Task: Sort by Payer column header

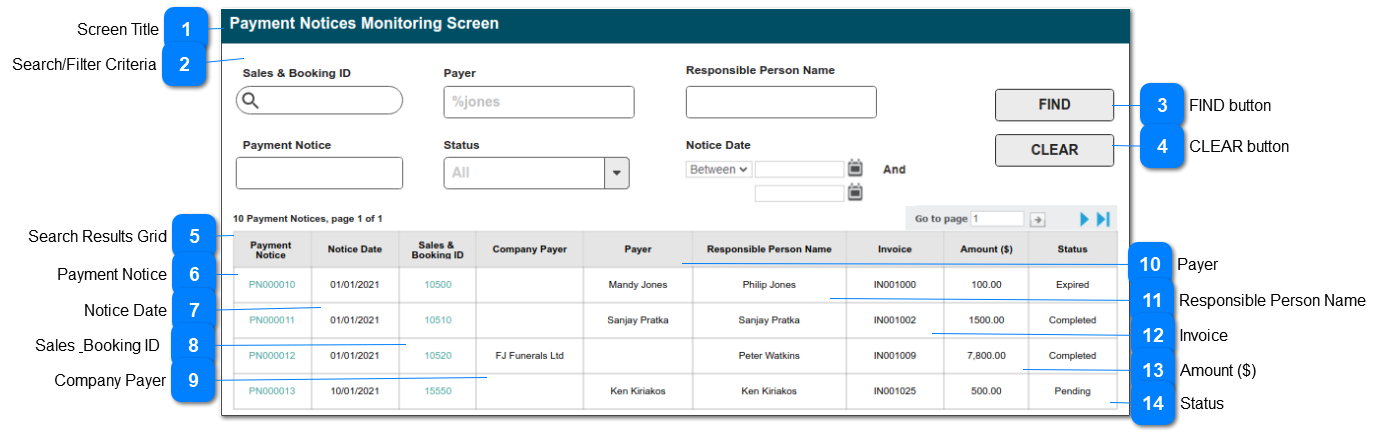Action: pyautogui.click(x=638, y=249)
